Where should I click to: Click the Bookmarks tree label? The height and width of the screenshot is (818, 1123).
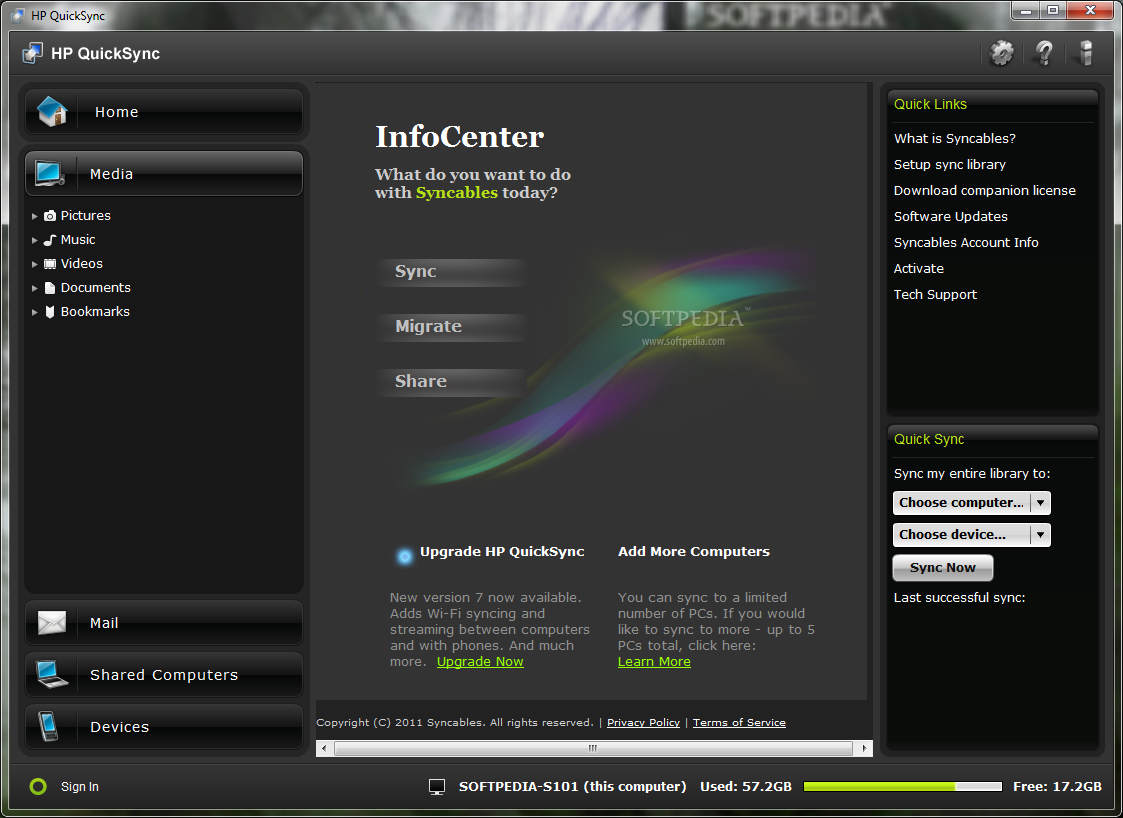point(95,312)
